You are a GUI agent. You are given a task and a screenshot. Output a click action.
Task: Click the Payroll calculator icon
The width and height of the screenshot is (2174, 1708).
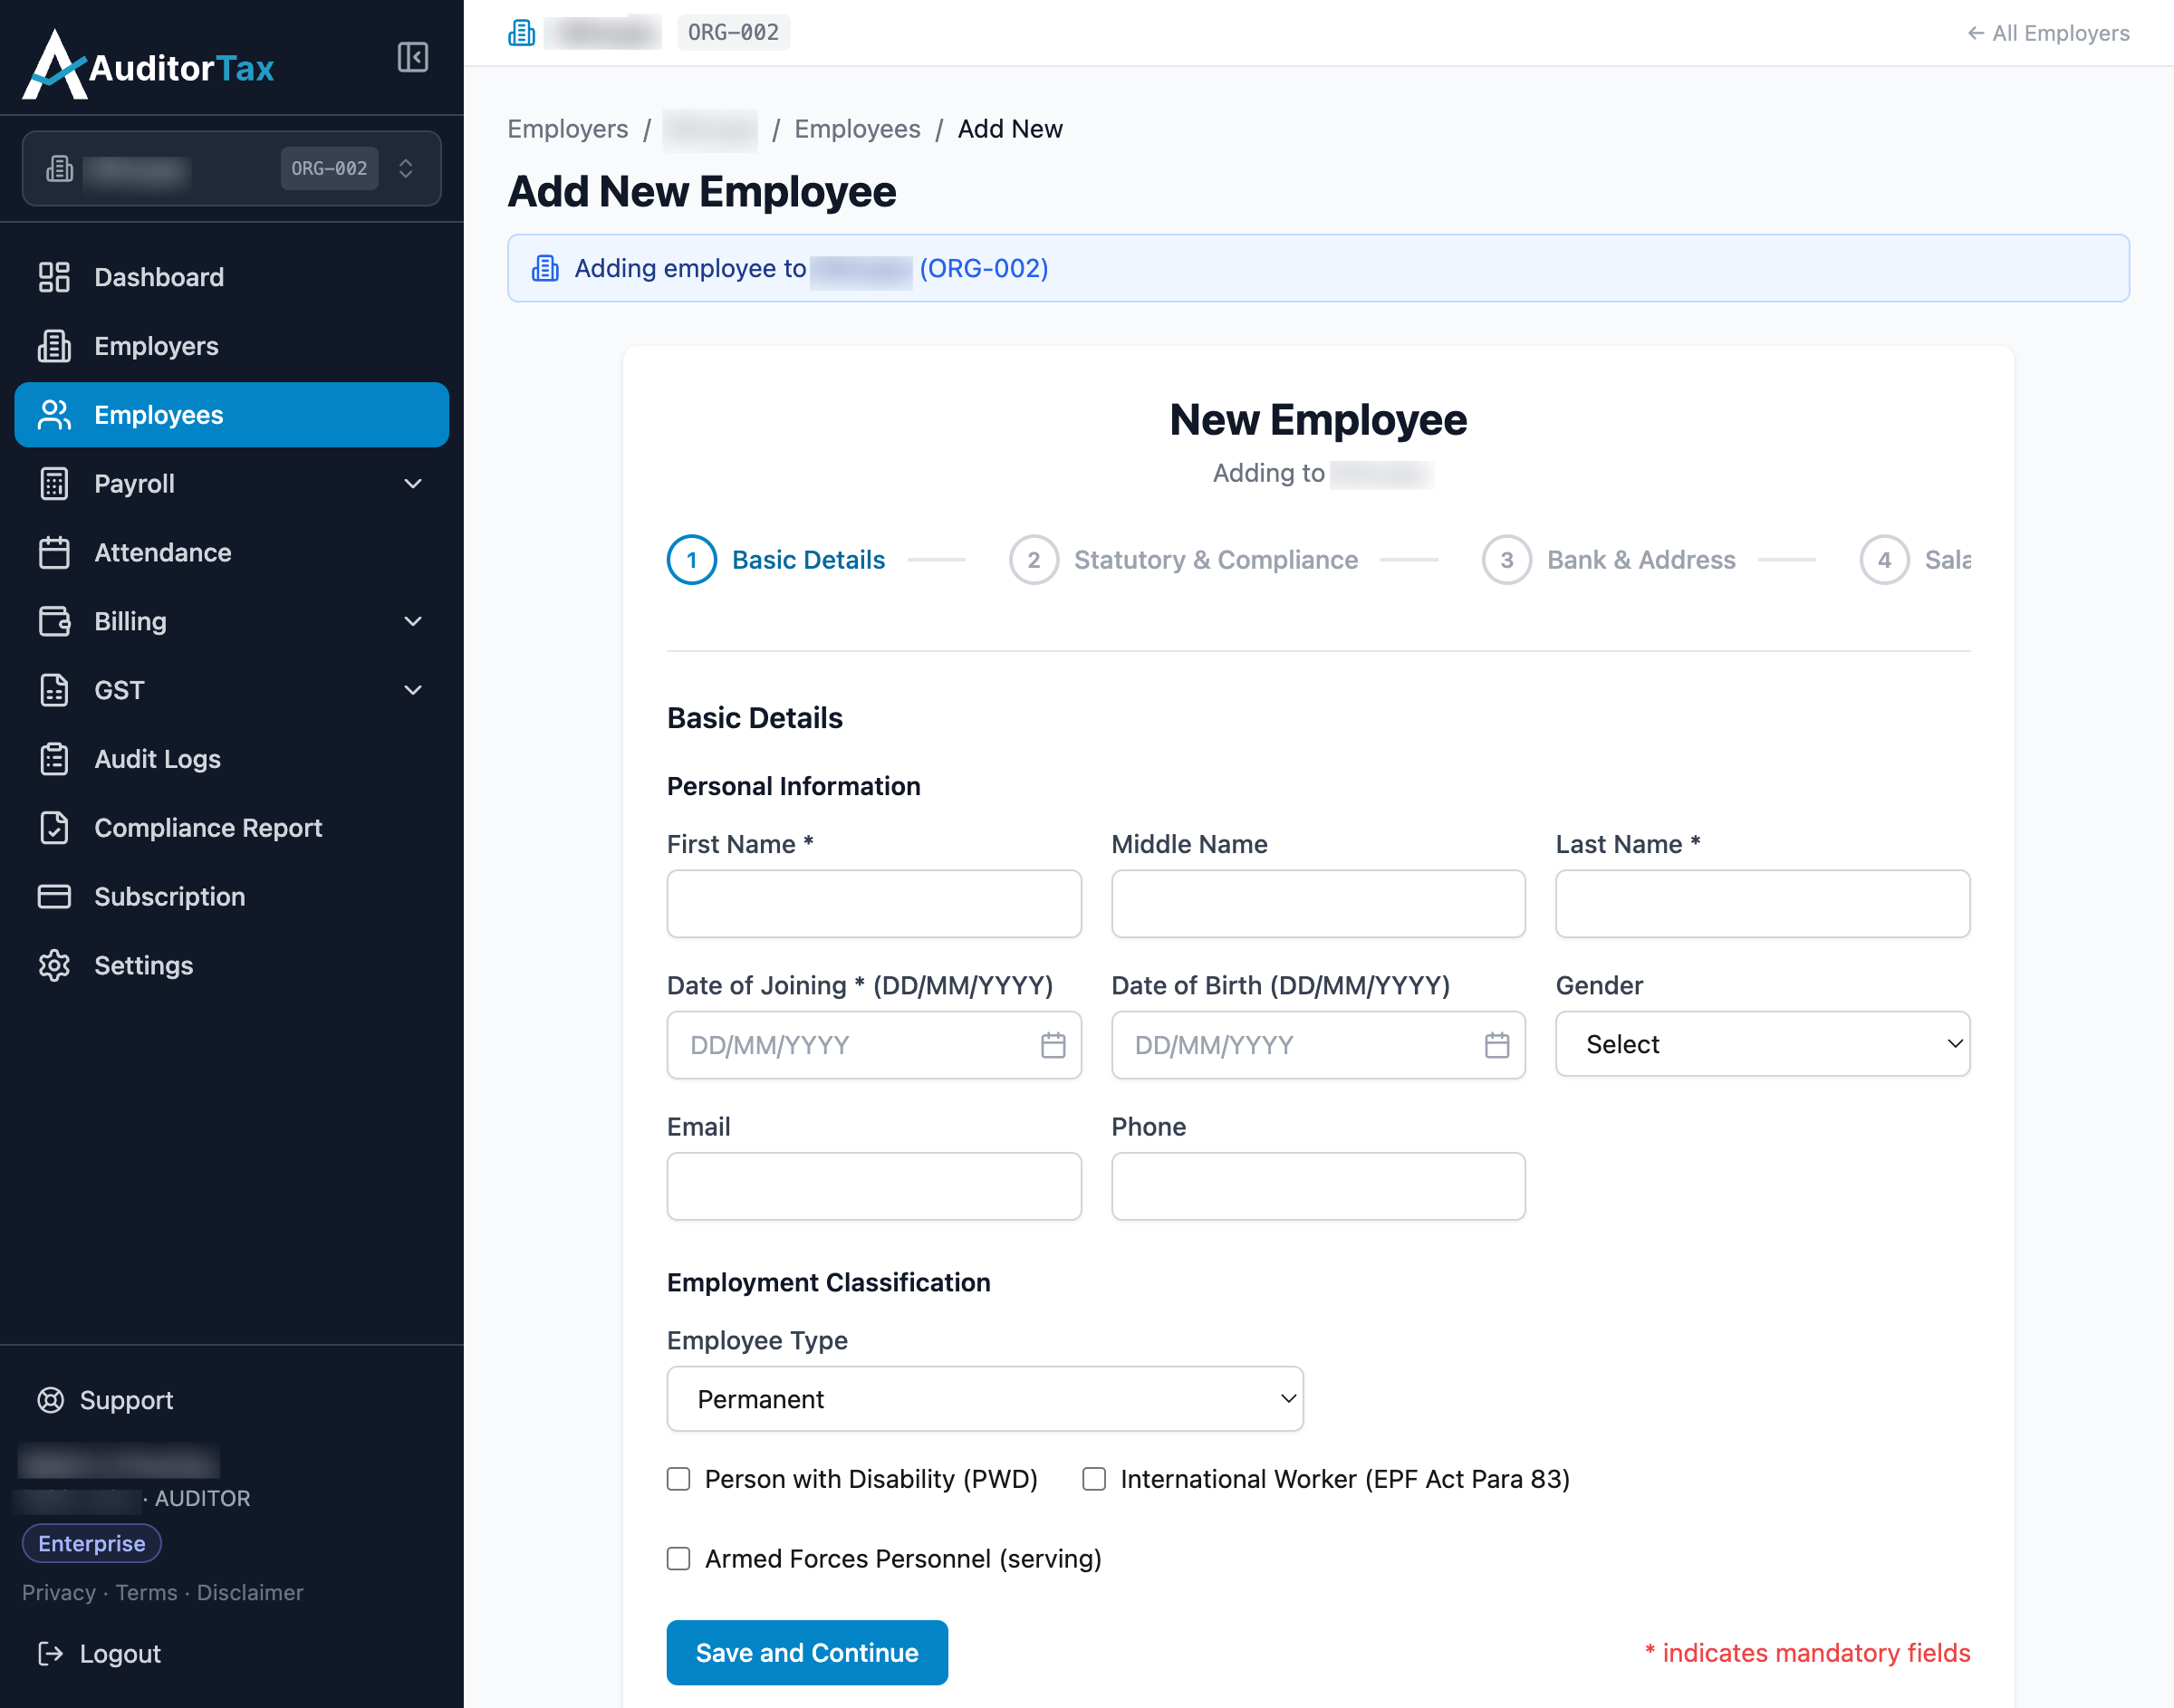coord(54,484)
